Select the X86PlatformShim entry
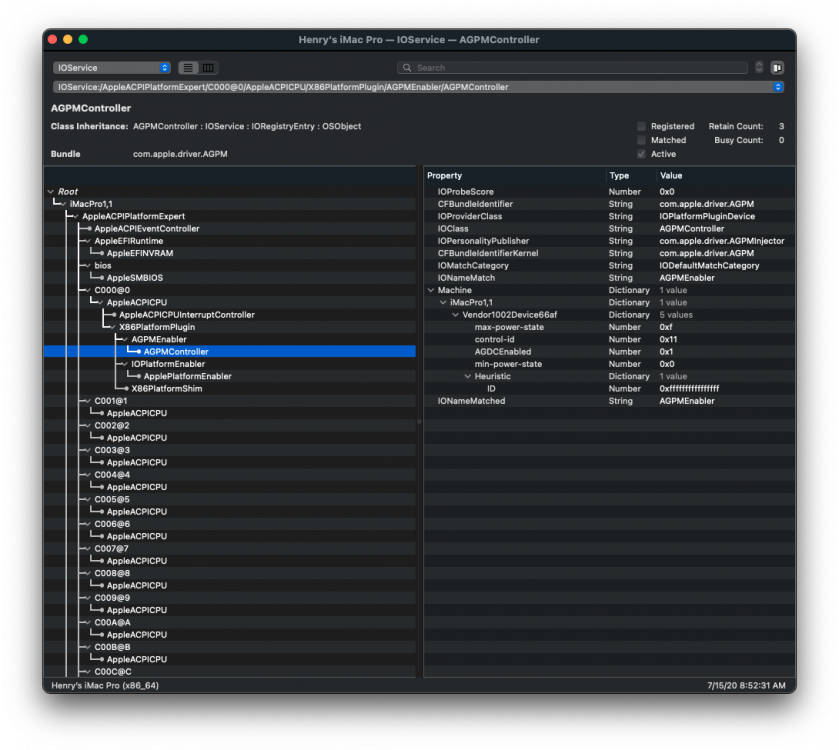 coord(166,388)
